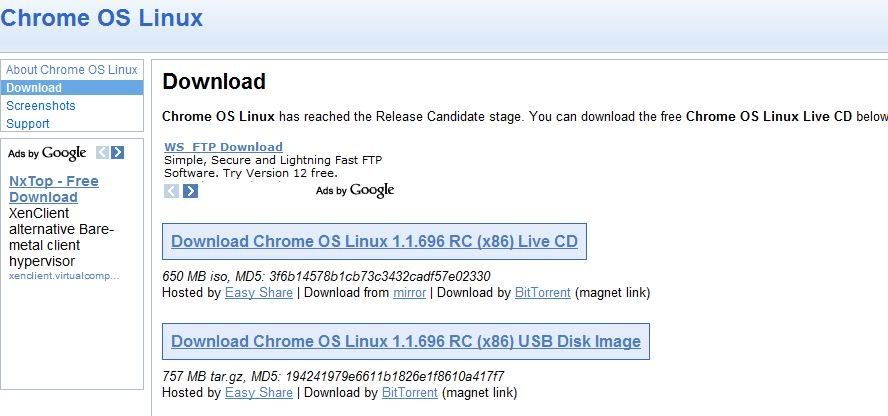Image resolution: width=888 pixels, height=416 pixels.
Task: Open the Support page
Action: click(28, 123)
